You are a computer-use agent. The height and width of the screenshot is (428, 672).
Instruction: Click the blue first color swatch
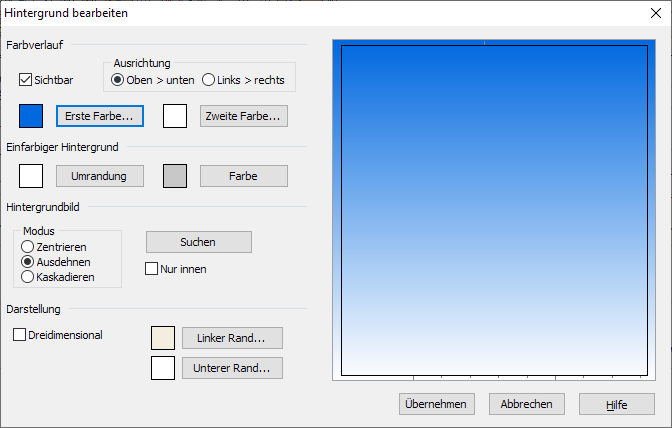(x=31, y=116)
